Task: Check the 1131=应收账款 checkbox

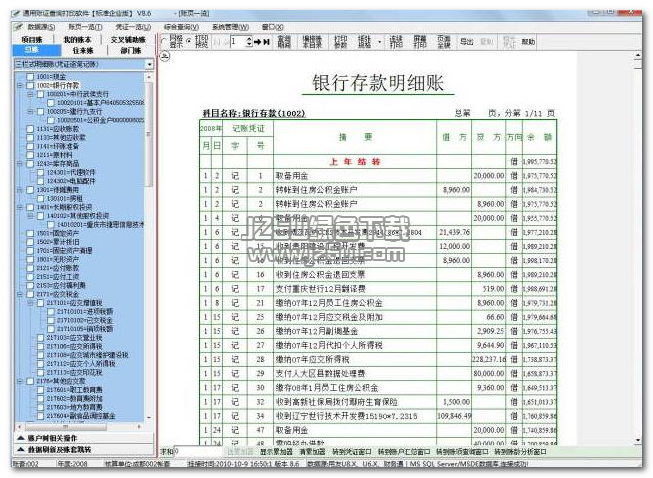Action: point(30,129)
